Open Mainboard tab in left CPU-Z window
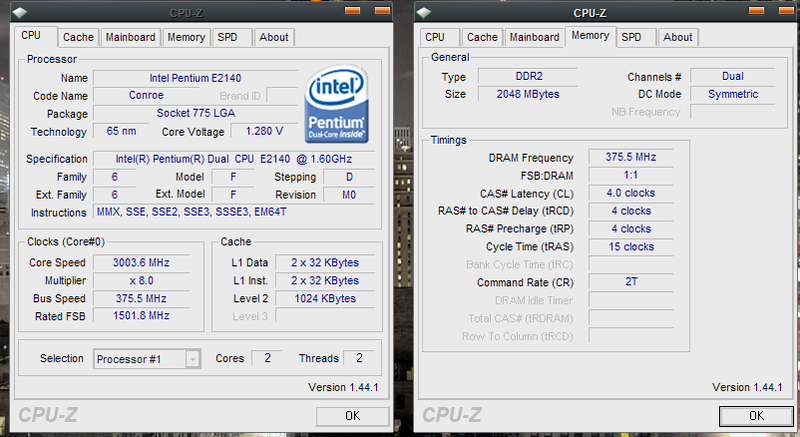Viewport: 800px width, 437px height. coord(131,37)
